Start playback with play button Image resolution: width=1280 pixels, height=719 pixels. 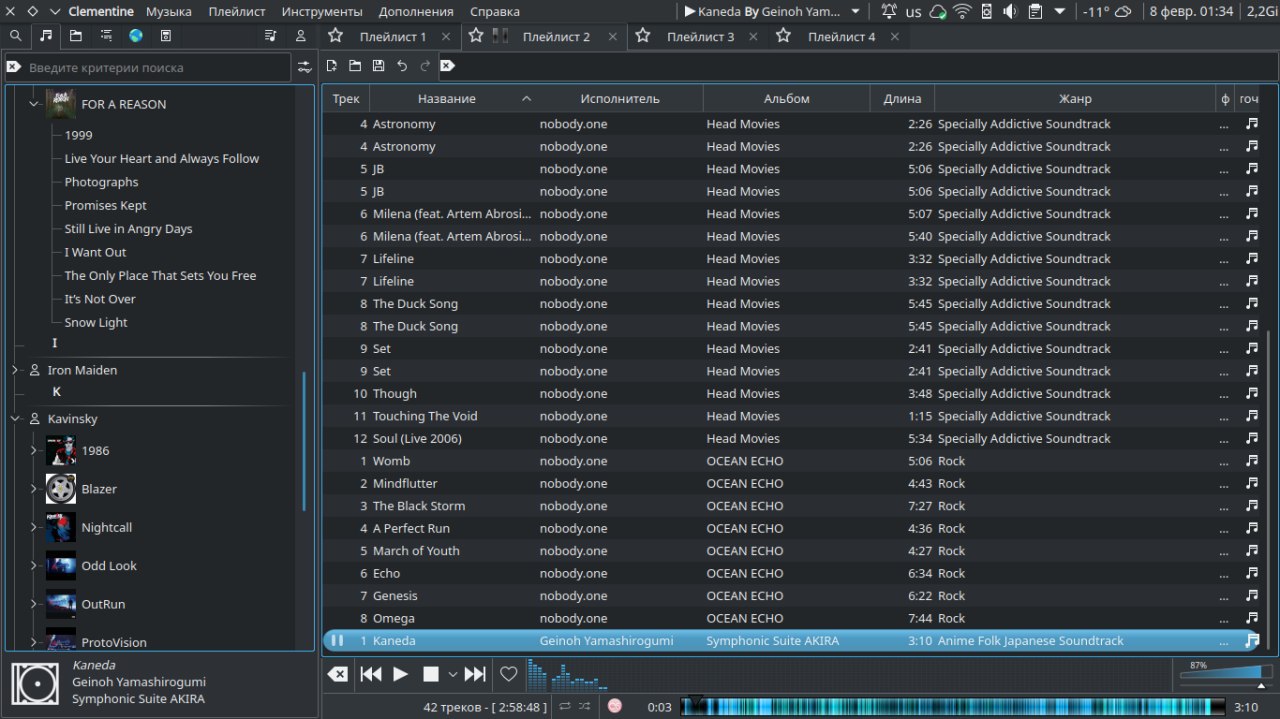coord(401,674)
